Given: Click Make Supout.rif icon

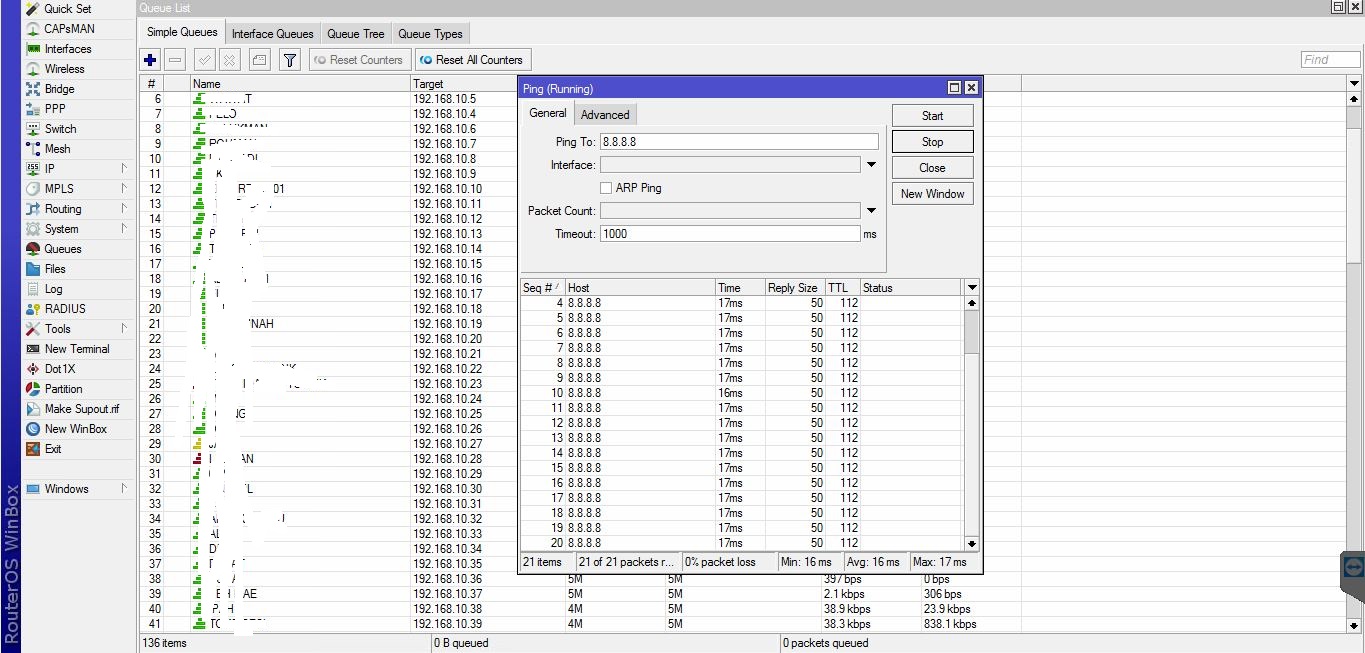Looking at the screenshot, I should coord(33,409).
